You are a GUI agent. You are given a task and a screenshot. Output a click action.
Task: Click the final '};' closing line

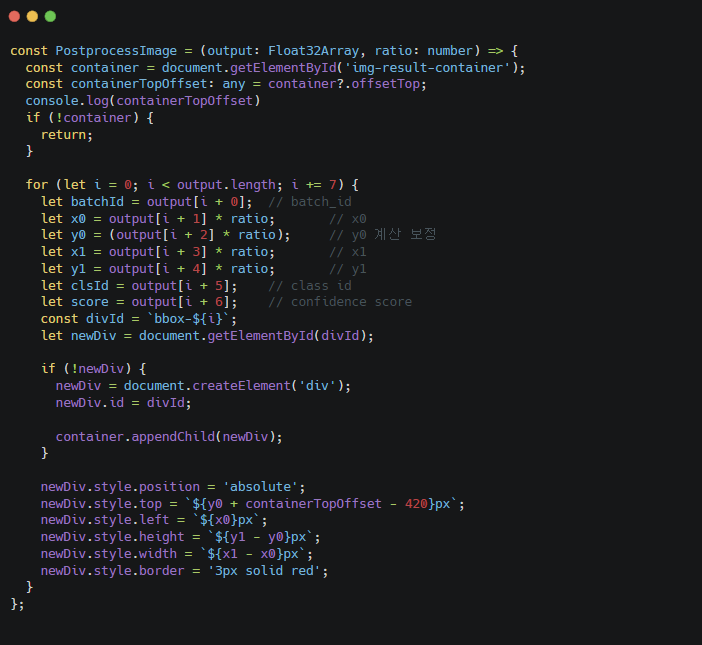pyautogui.click(x=17, y=604)
